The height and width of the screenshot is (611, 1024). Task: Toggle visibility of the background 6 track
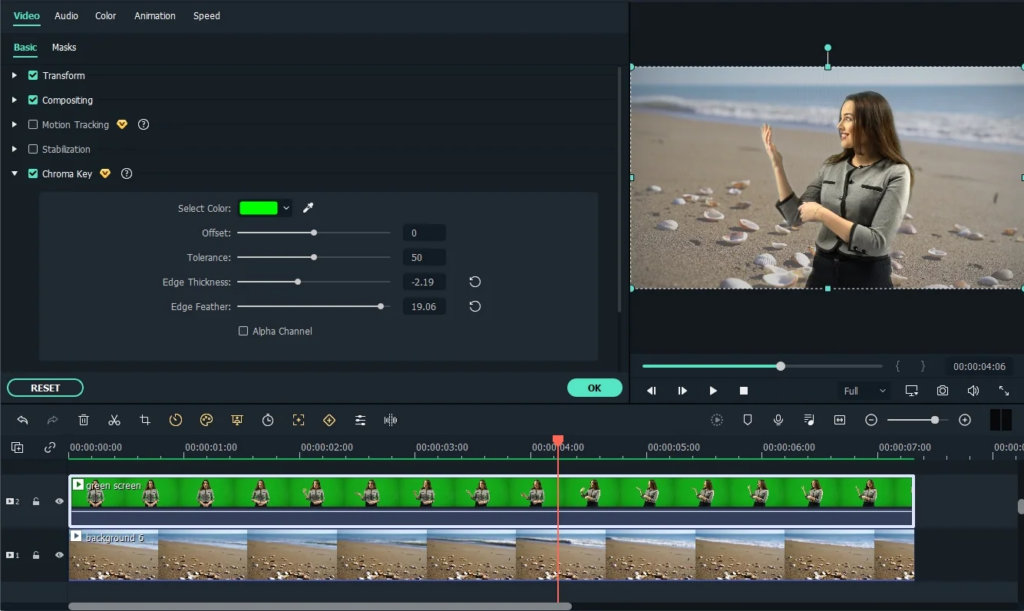(x=59, y=555)
